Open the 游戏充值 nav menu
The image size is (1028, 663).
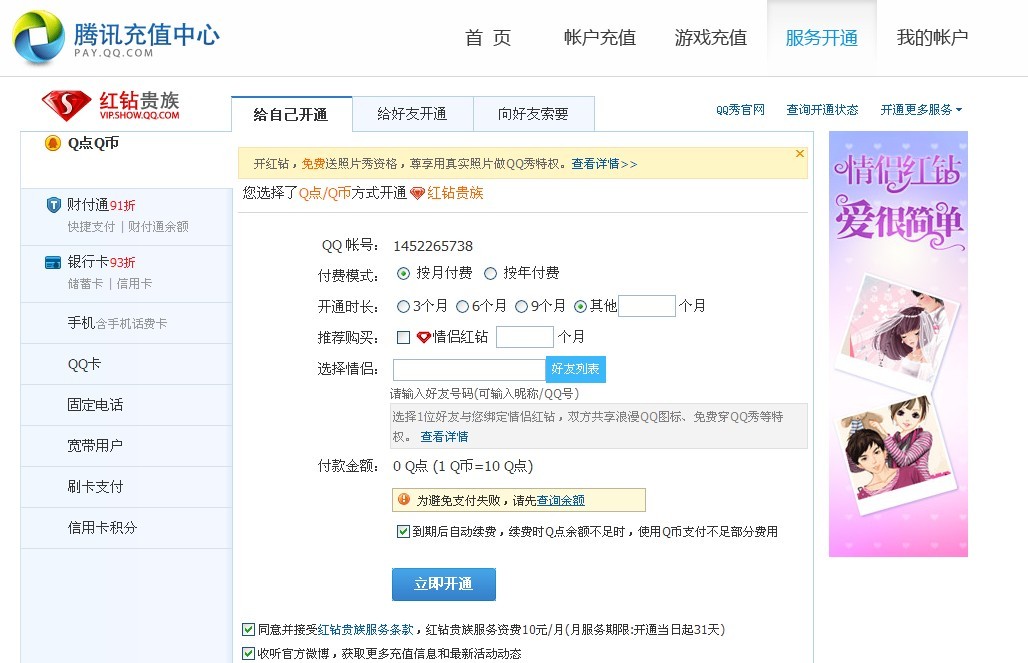click(710, 38)
